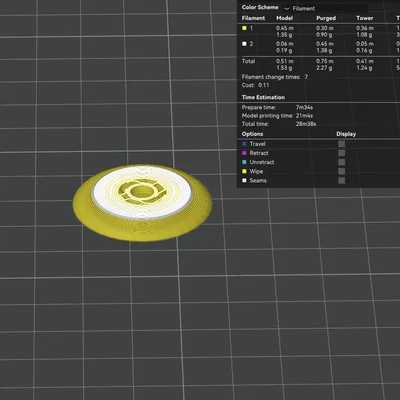
Task: Click the cyan Unretract color swatch
Action: click(x=244, y=162)
